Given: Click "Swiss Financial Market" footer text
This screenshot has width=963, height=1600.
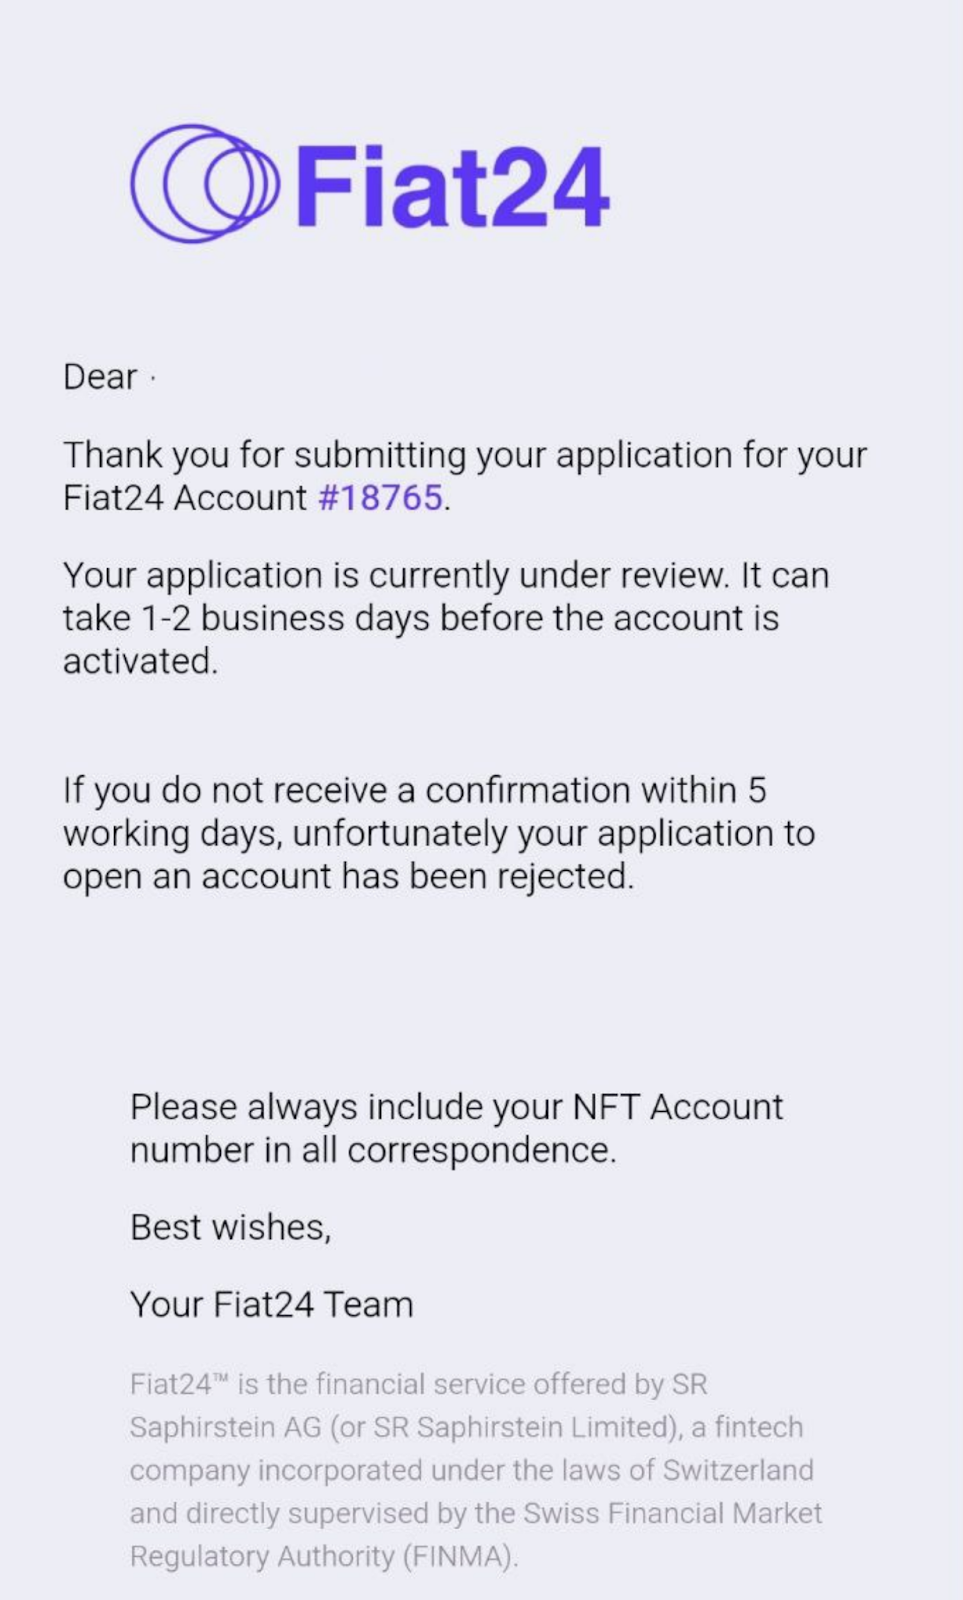Looking at the screenshot, I should 648,1514.
